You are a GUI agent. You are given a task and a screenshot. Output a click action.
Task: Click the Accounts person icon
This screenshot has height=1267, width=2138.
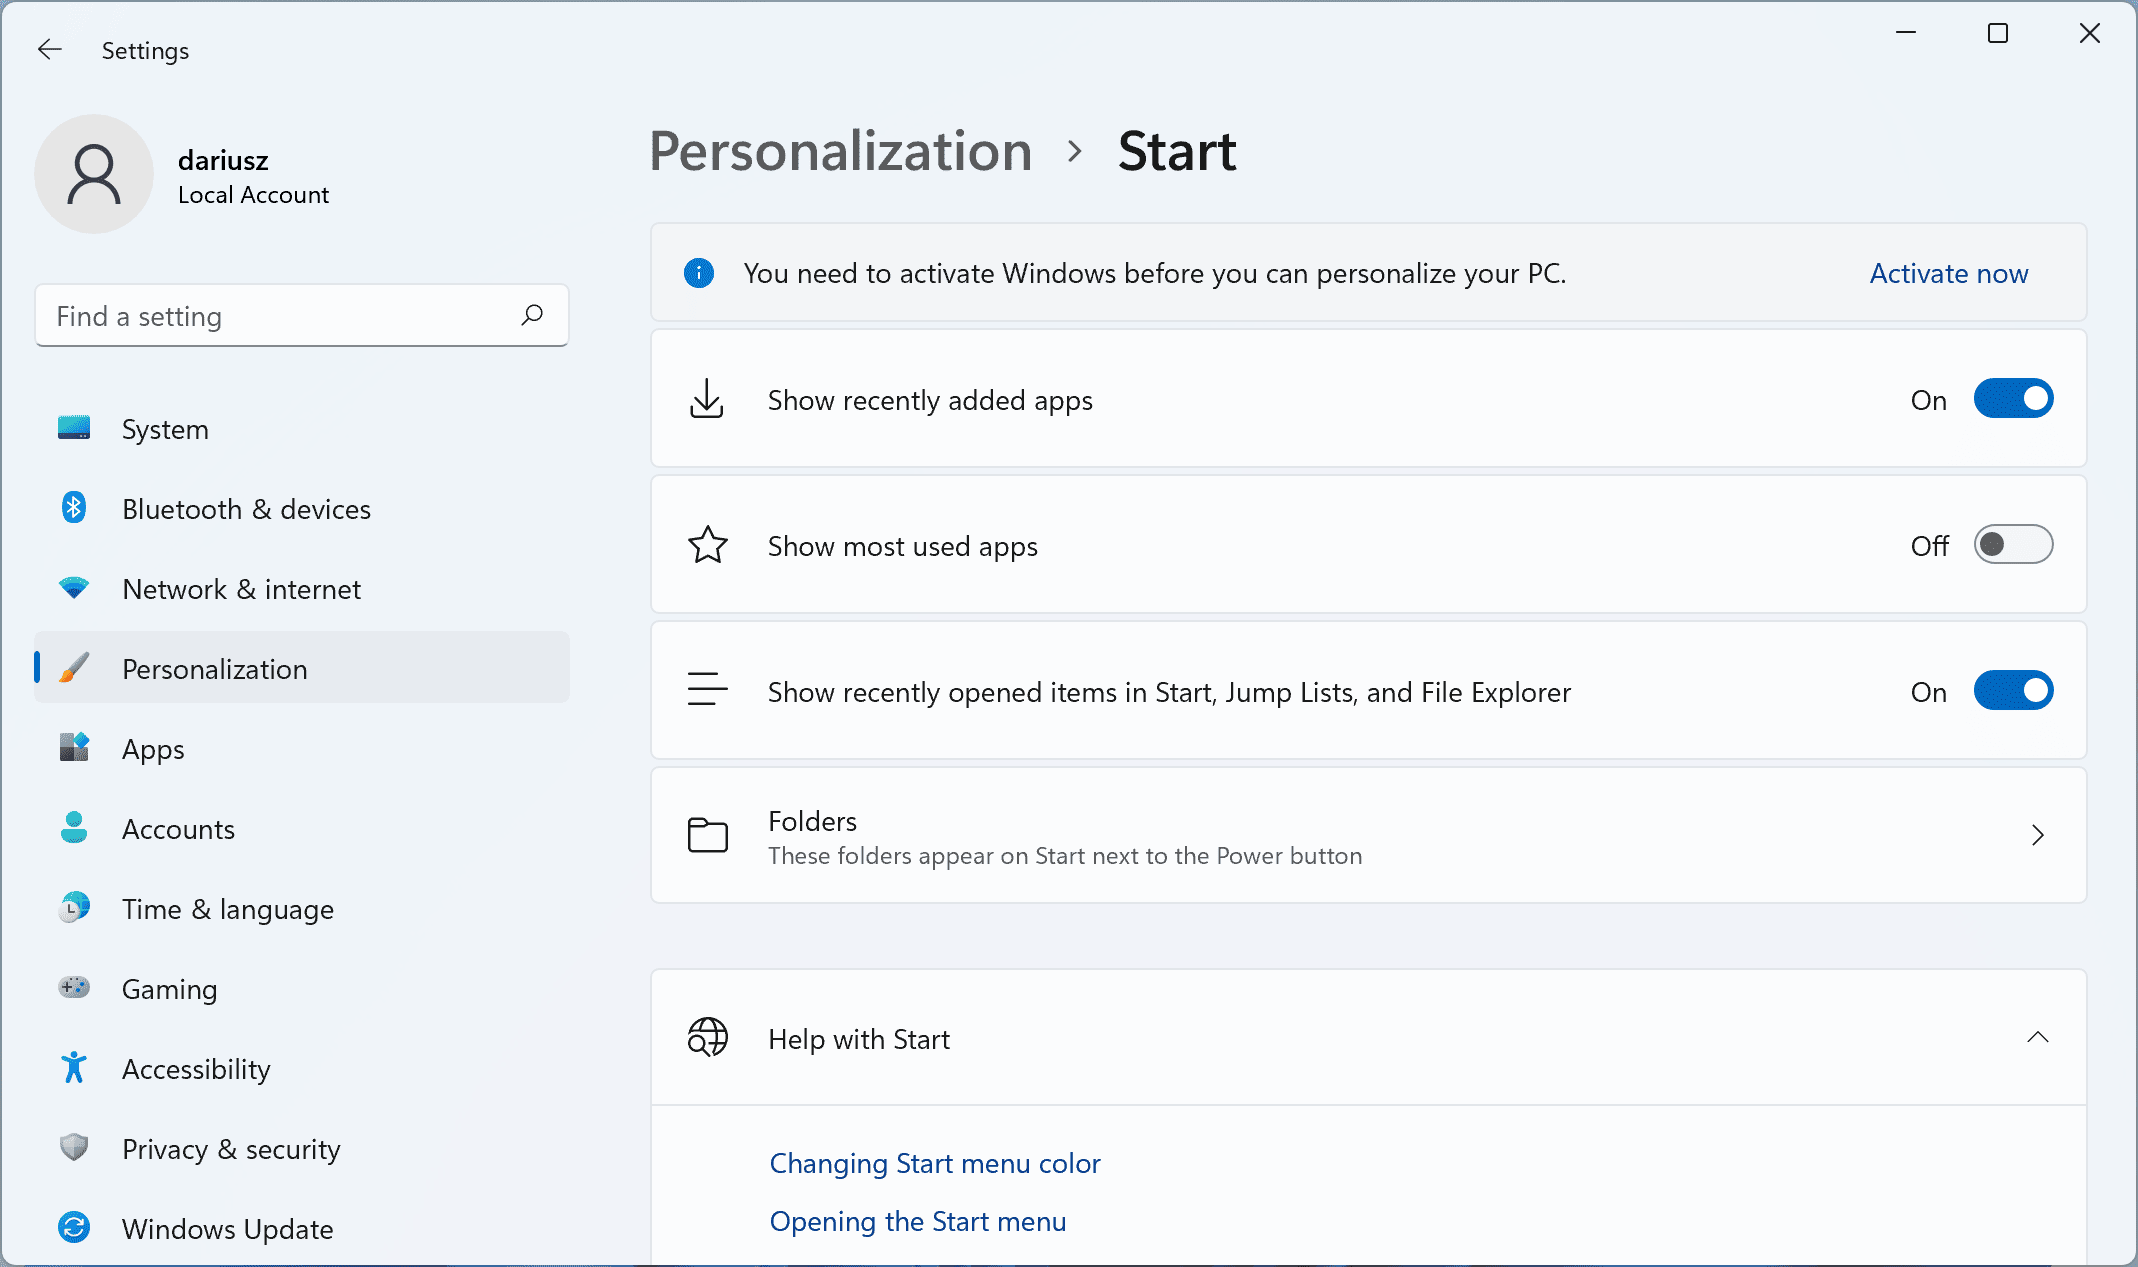coord(74,827)
